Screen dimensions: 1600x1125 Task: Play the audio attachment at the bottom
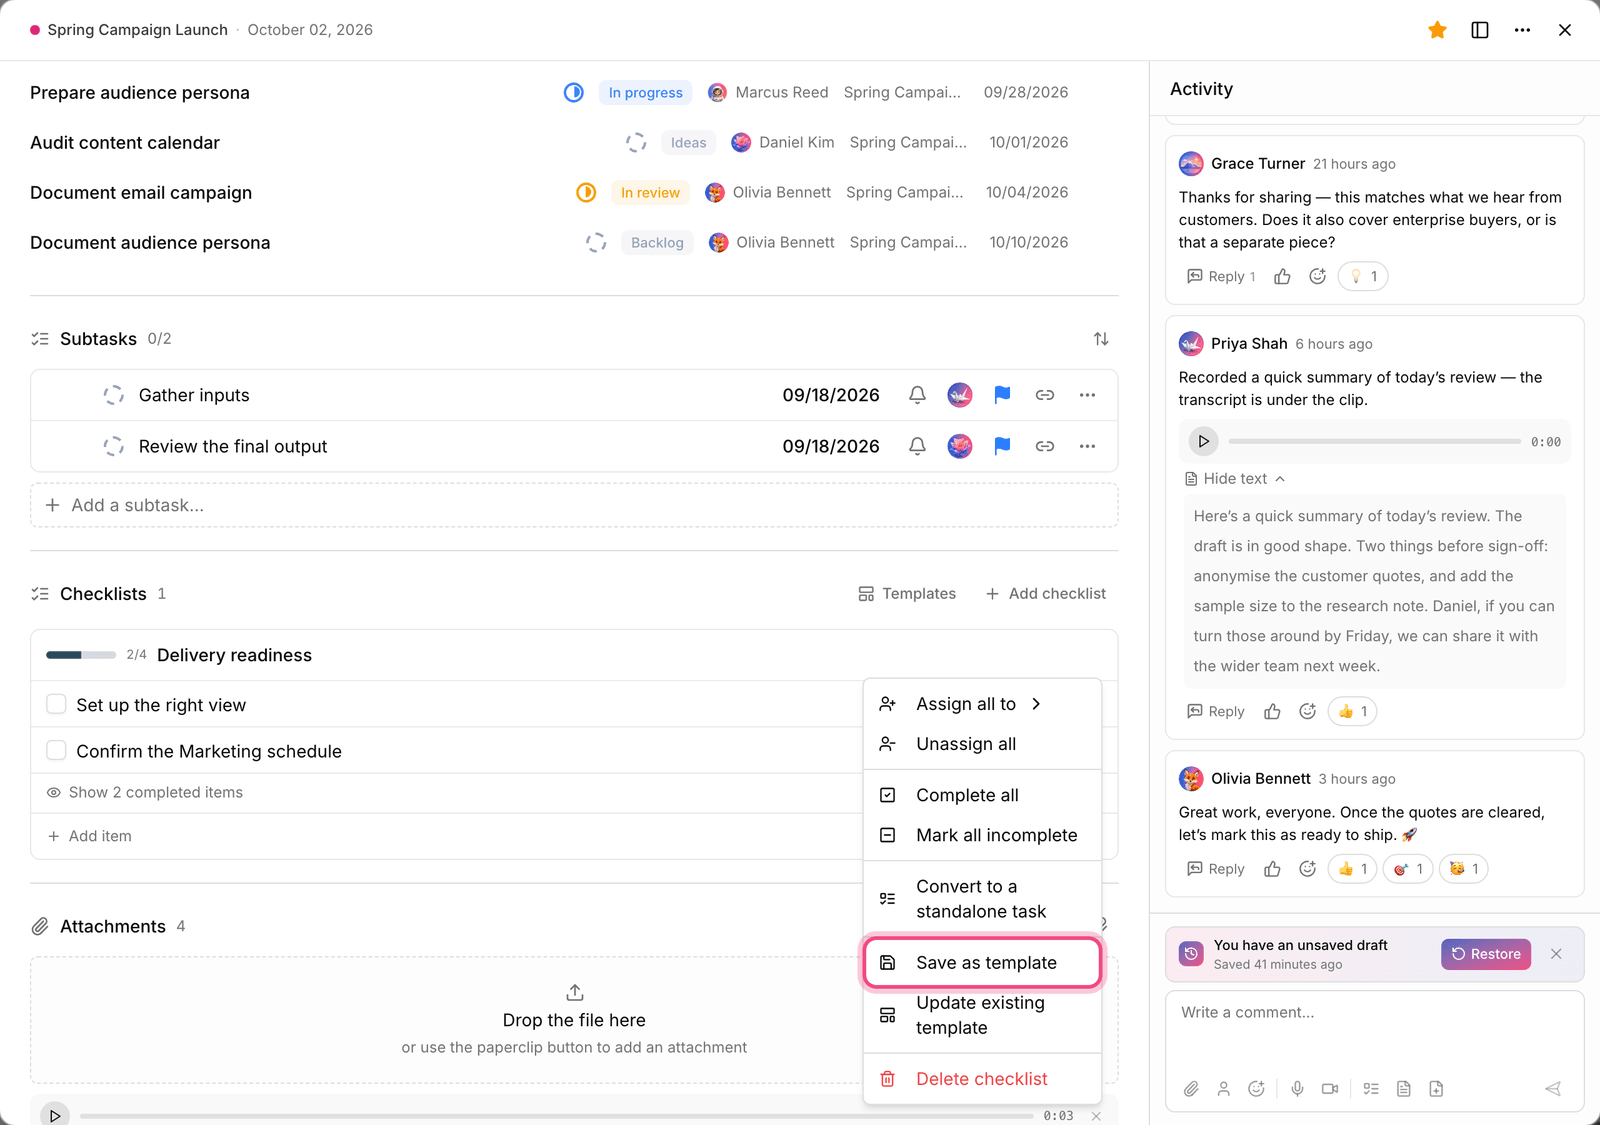[x=55, y=1115]
